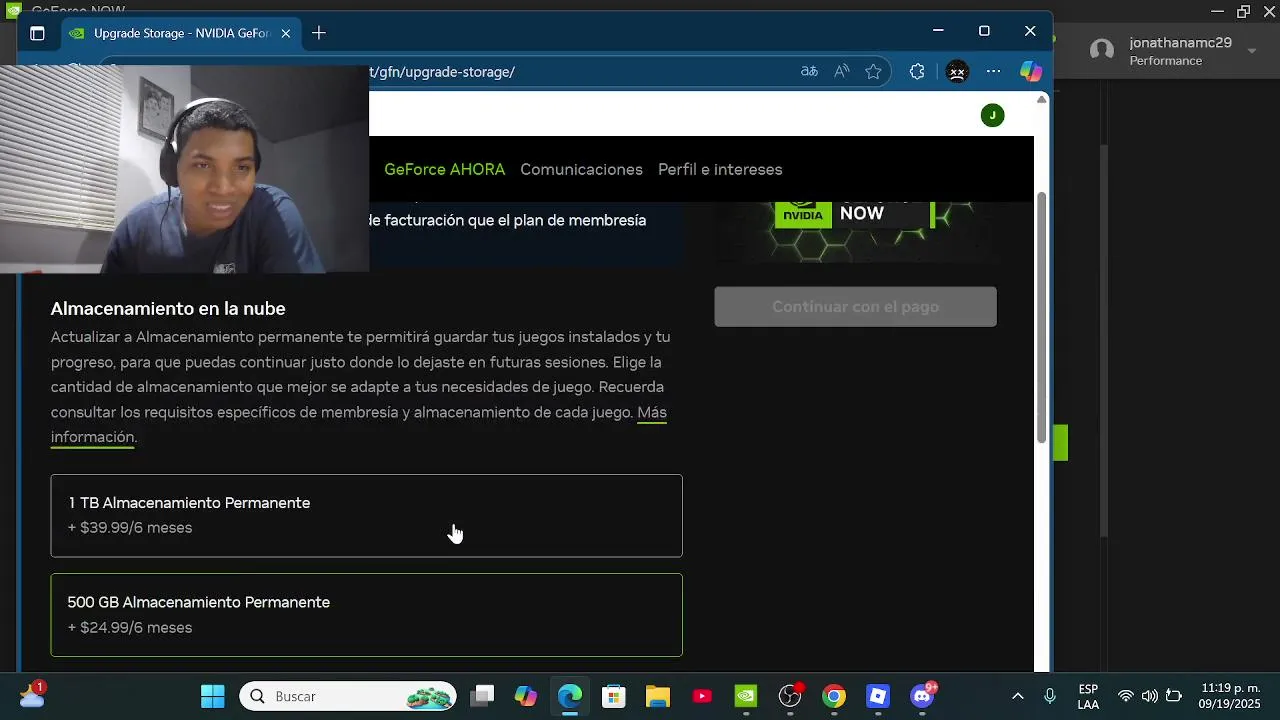Click the GeForce NOW user avatar icon
Image resolution: width=1280 pixels, height=720 pixels.
coord(1102,51)
